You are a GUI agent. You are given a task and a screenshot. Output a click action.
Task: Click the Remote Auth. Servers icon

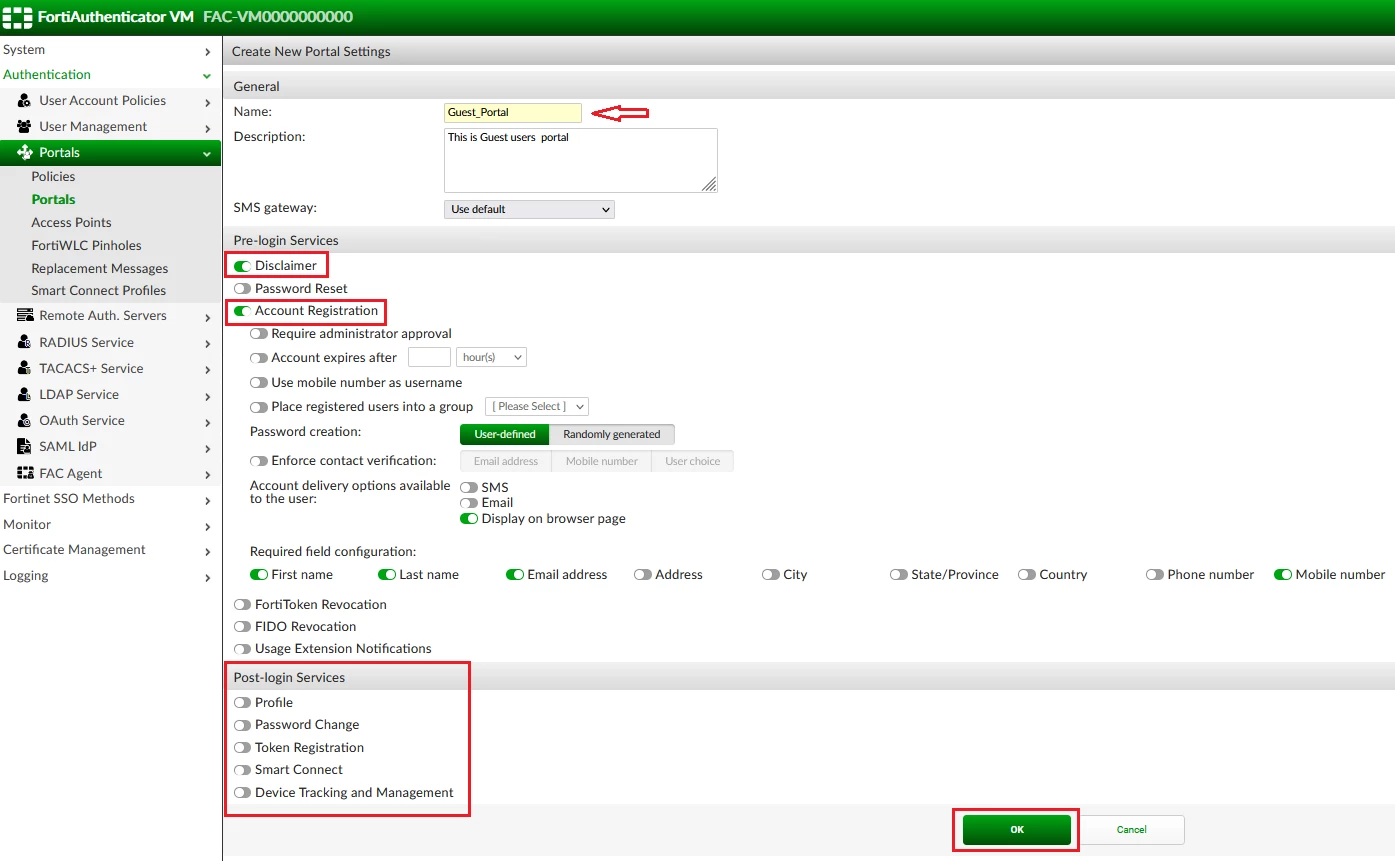tap(24, 316)
